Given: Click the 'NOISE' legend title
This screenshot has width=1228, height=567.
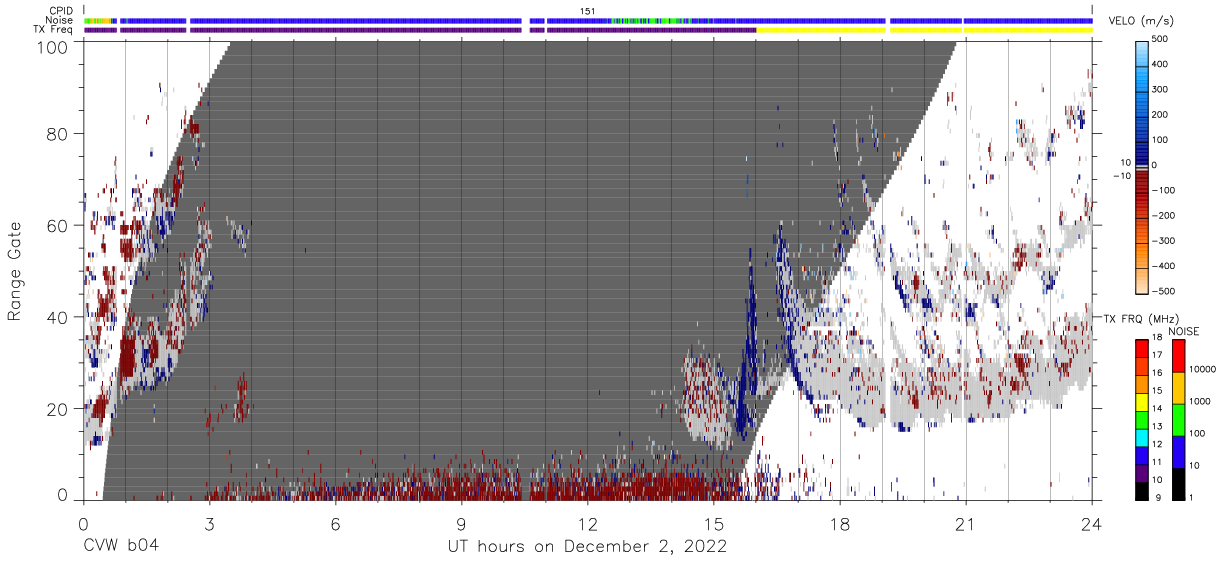Looking at the screenshot, I should tap(1183, 331).
